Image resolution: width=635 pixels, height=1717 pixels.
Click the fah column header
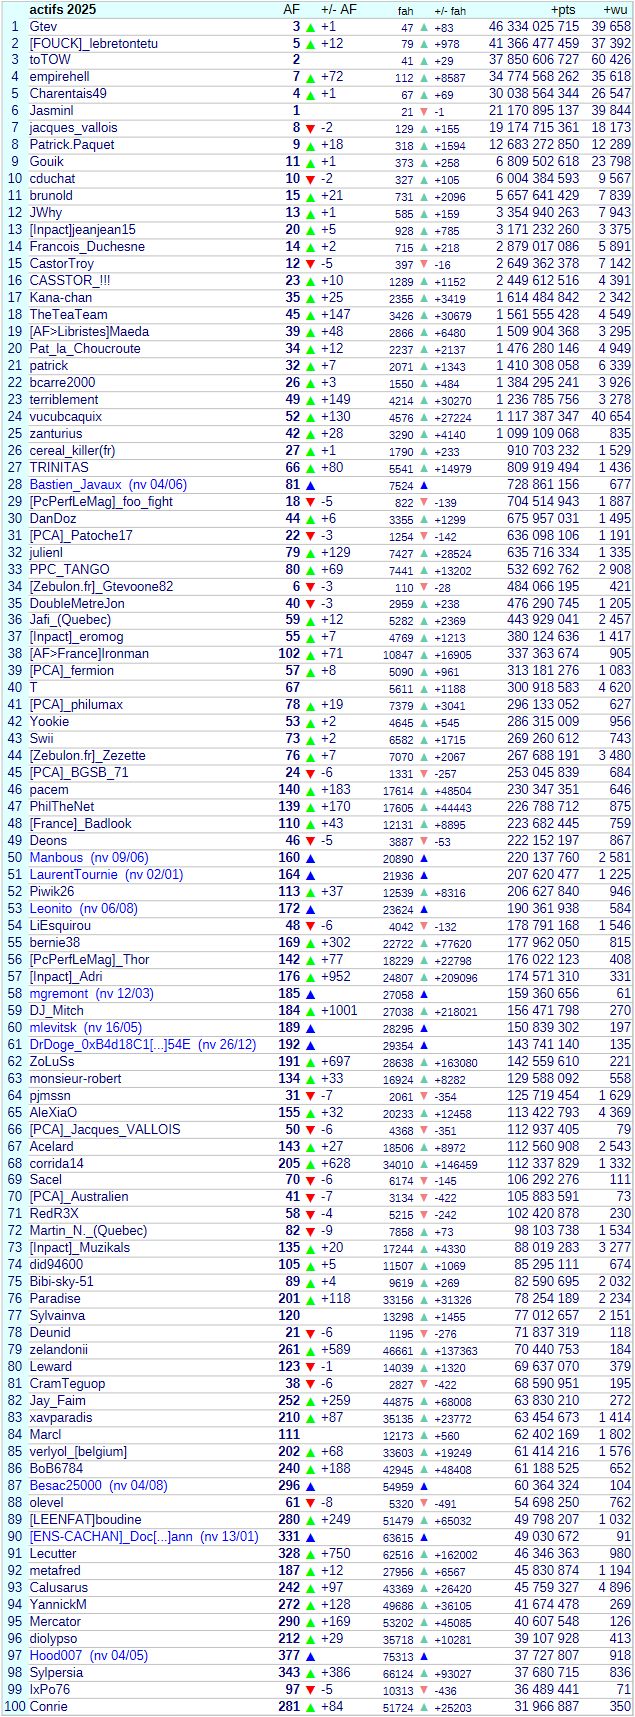click(x=405, y=10)
